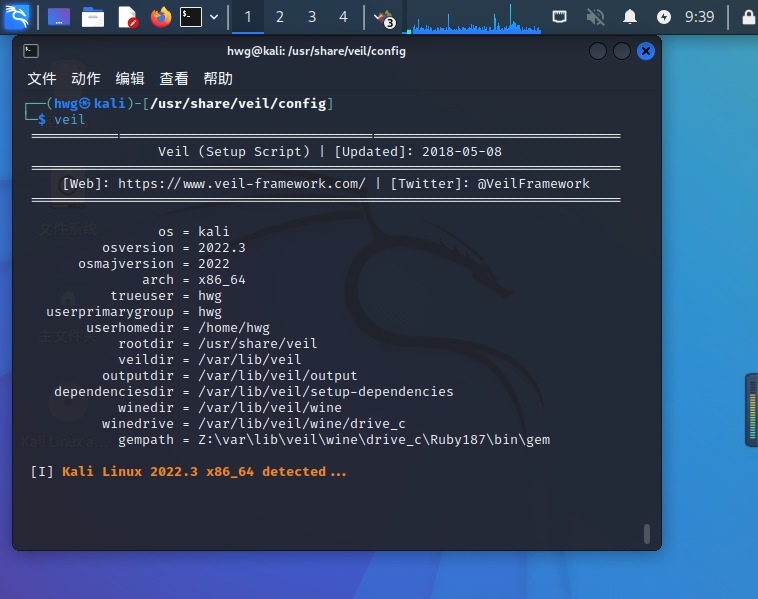Screen dimensions: 758x599
Task: Open the 文件 menu
Action: coord(42,78)
